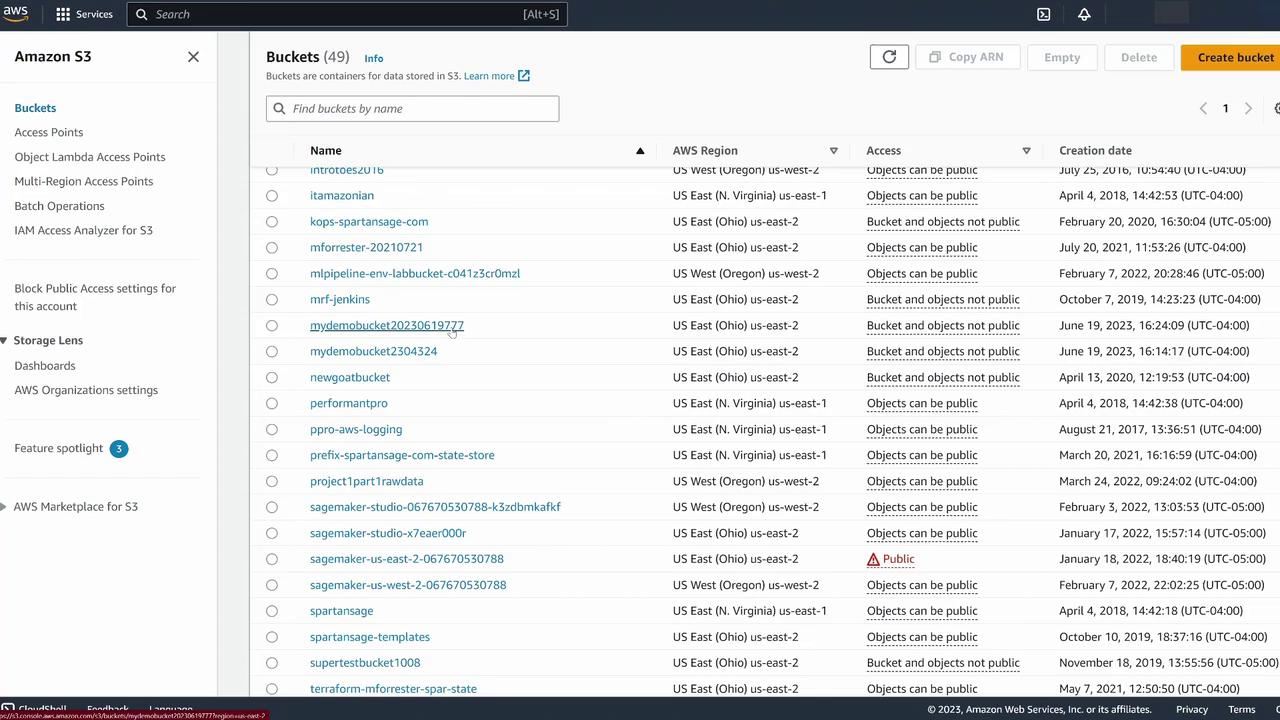Open Batch Operations in sidebar

point(59,206)
